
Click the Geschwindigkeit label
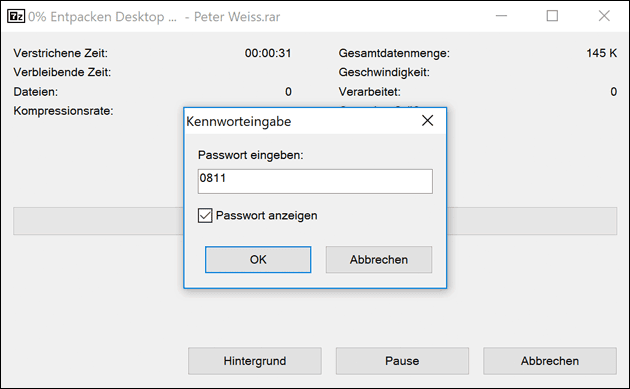tap(384, 72)
